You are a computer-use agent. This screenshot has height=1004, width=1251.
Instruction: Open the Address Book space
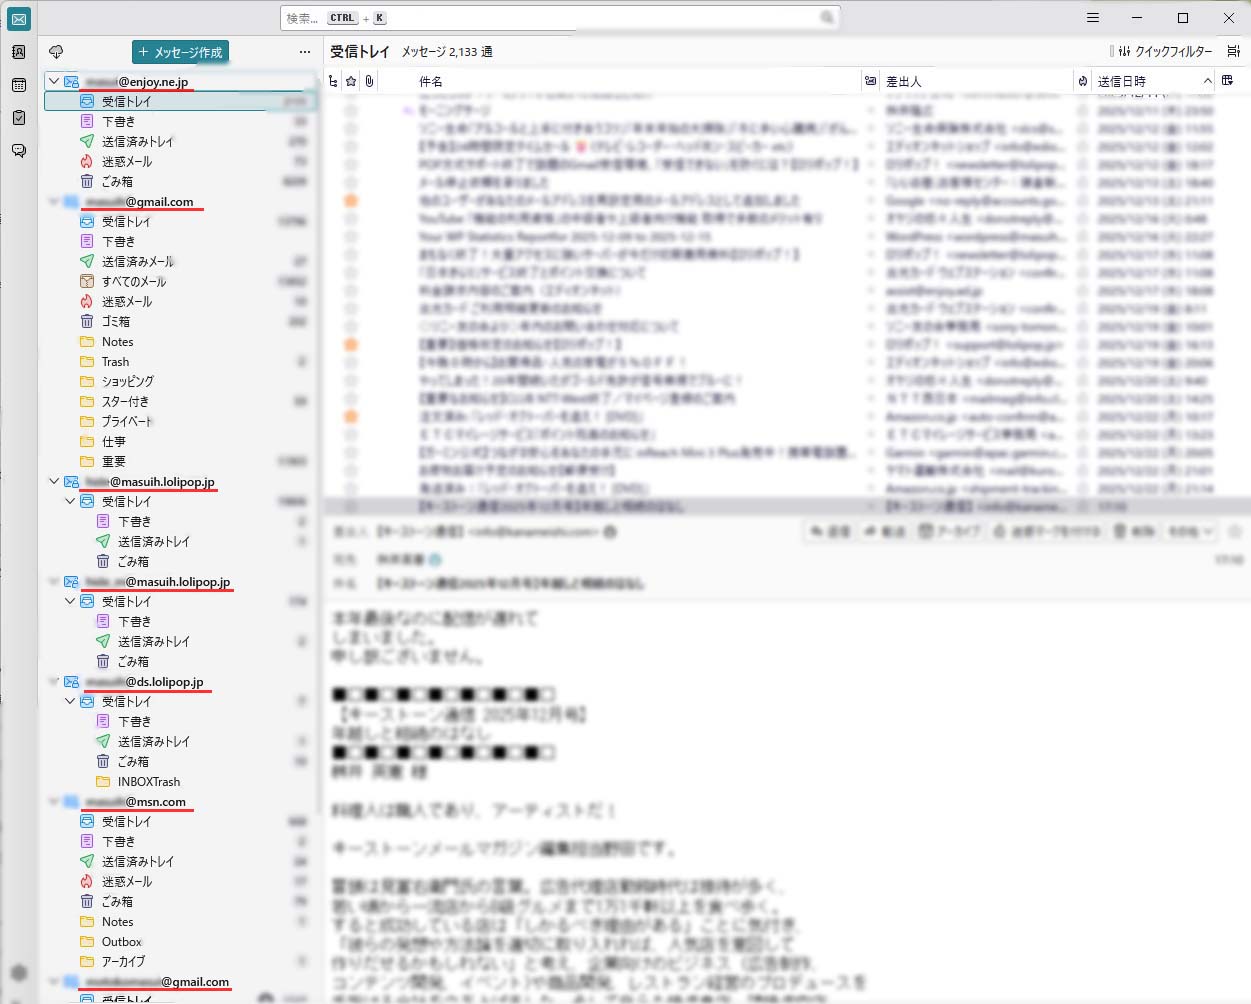[19, 52]
